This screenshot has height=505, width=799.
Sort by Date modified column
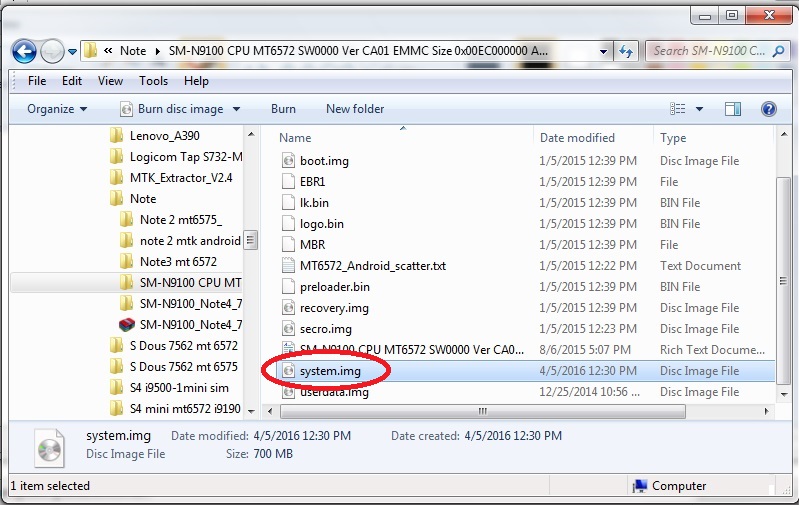pos(577,138)
